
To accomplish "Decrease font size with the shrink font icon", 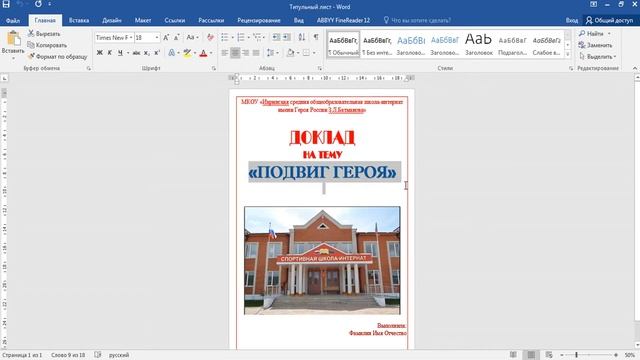I will tap(177, 38).
